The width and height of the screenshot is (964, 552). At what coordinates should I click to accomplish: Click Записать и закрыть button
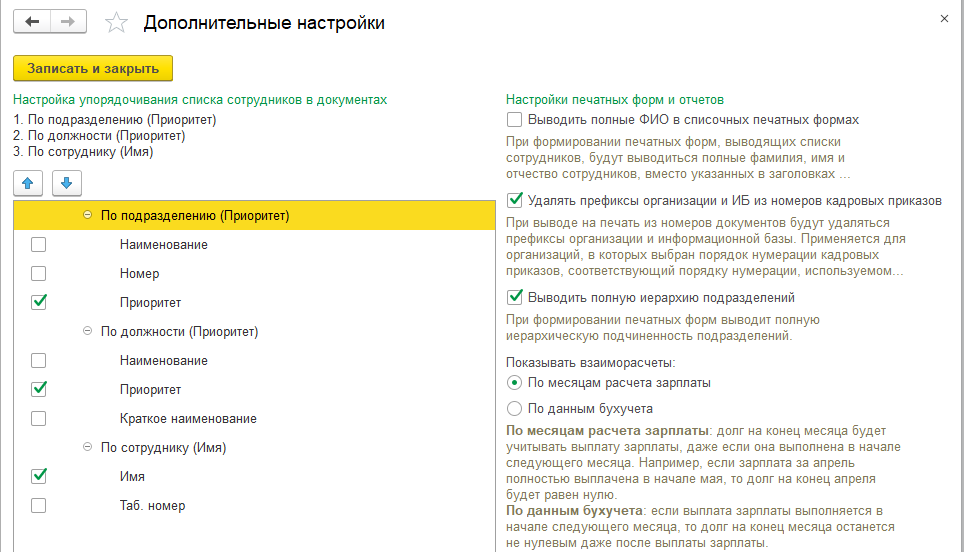point(93,68)
